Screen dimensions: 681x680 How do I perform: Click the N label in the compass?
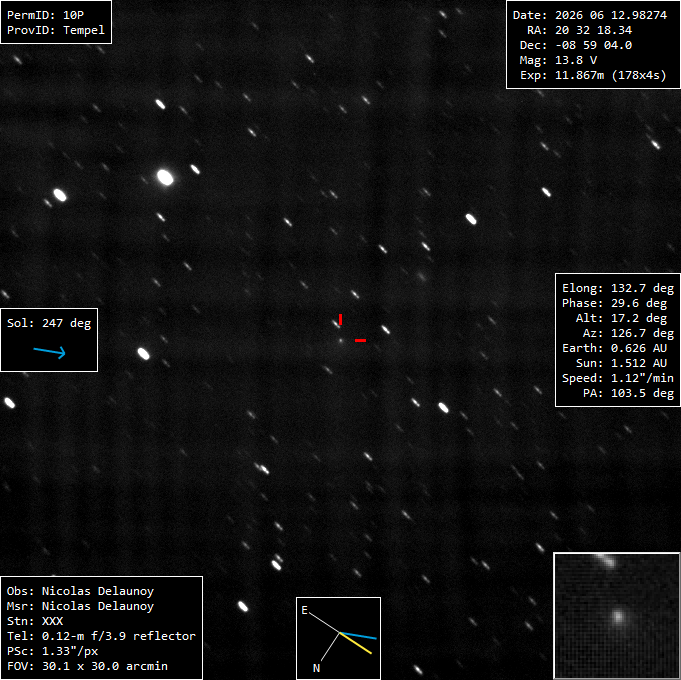pyautogui.click(x=317, y=668)
